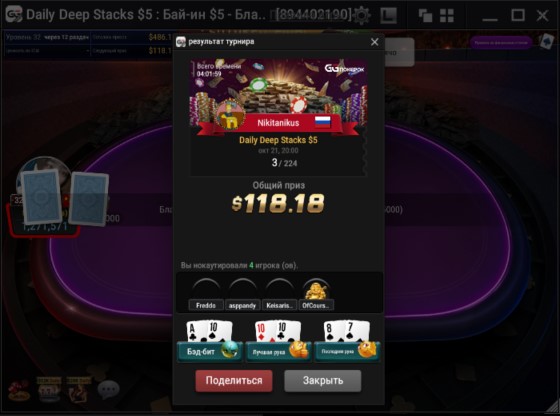Image resolution: width=560 pixels, height=416 pixels.
Task: Open the chat speech bubble icon
Action: tap(108, 390)
